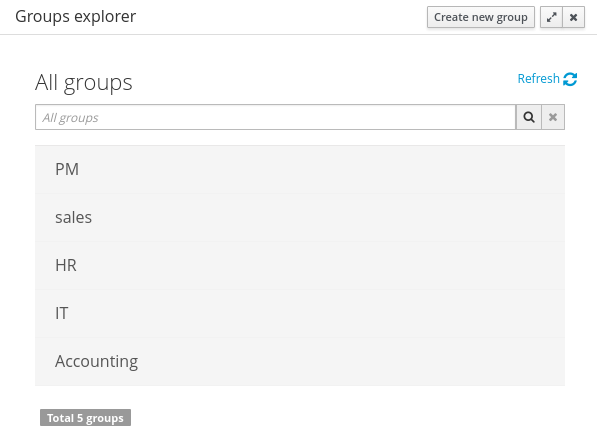
Task: Focus the All groups search field
Action: (276, 117)
